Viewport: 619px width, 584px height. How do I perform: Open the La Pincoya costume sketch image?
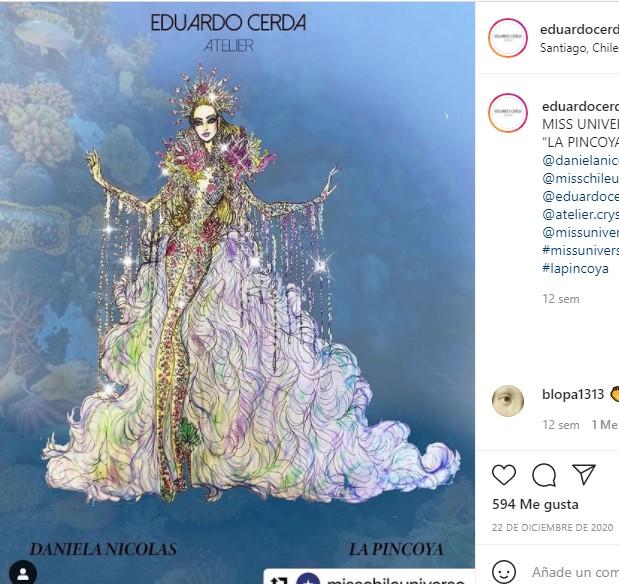click(x=237, y=292)
